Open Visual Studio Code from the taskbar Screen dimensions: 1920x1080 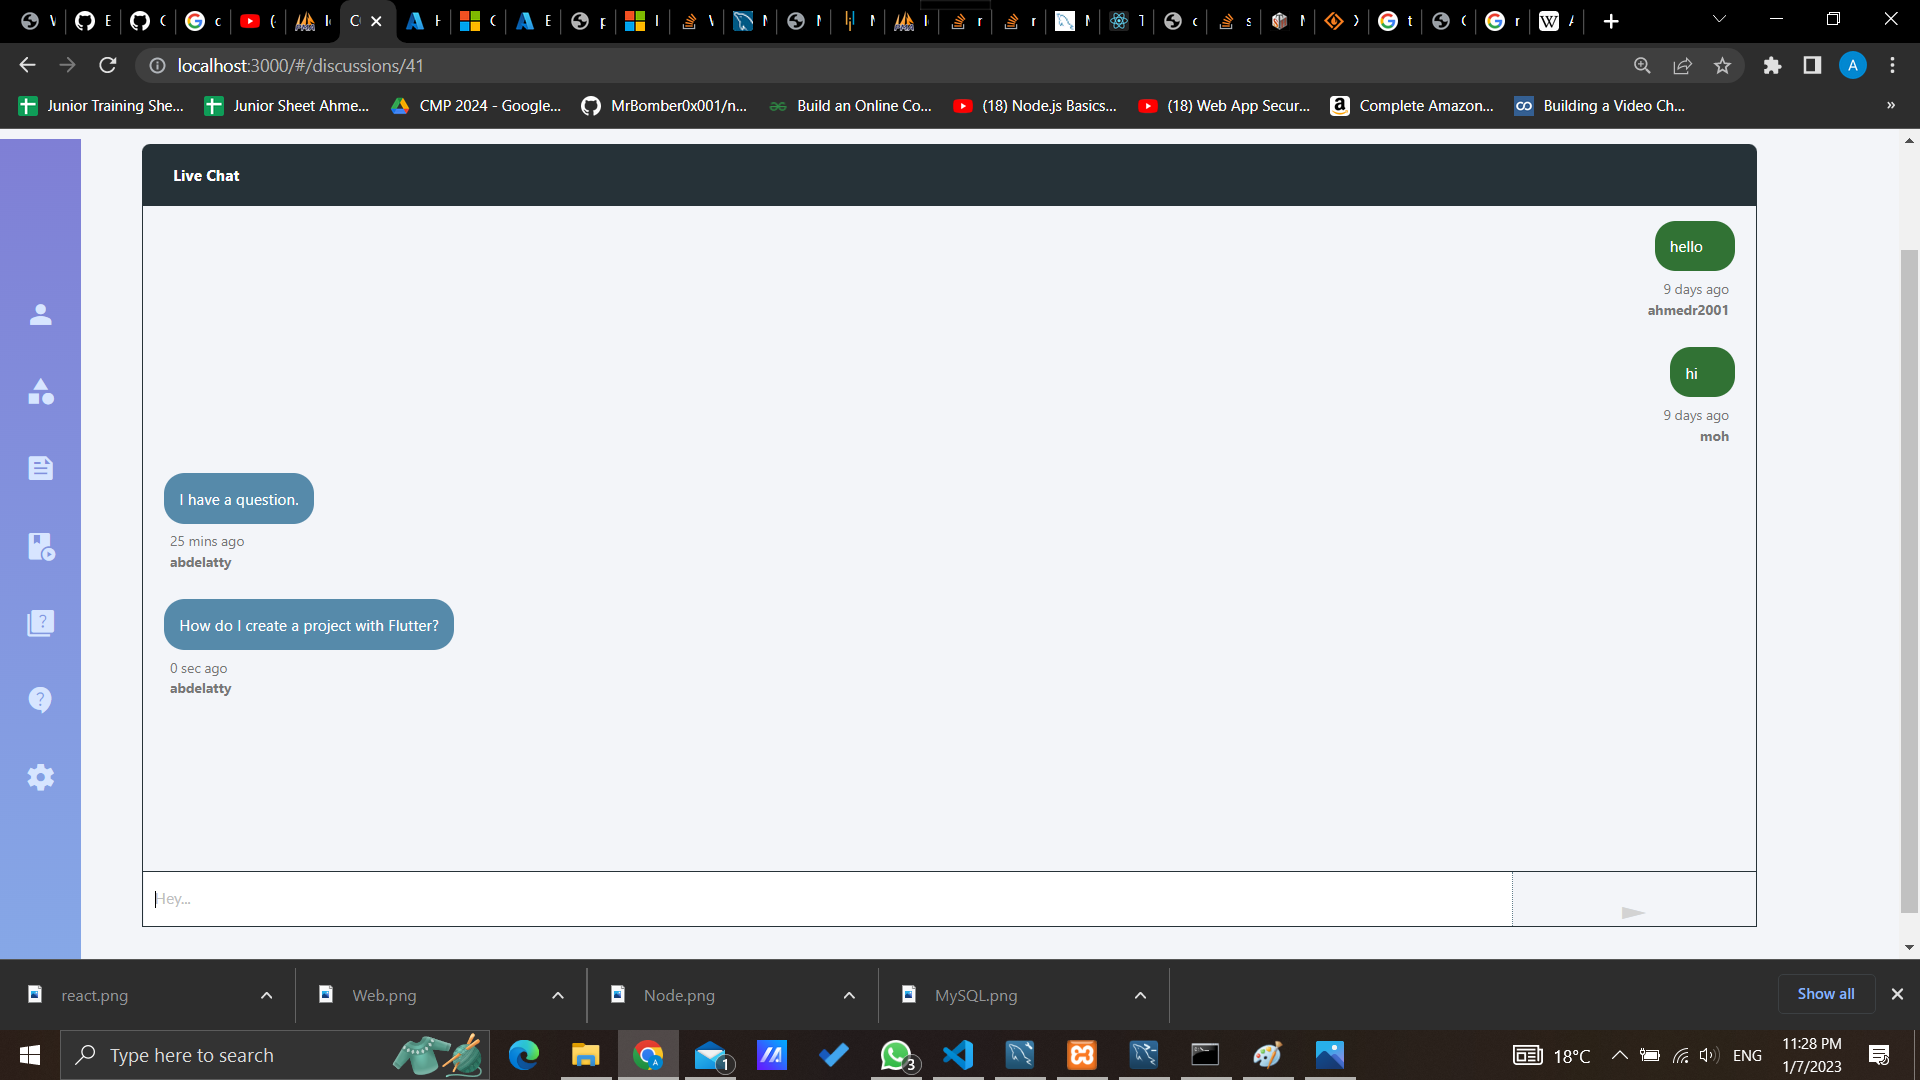(957, 1055)
